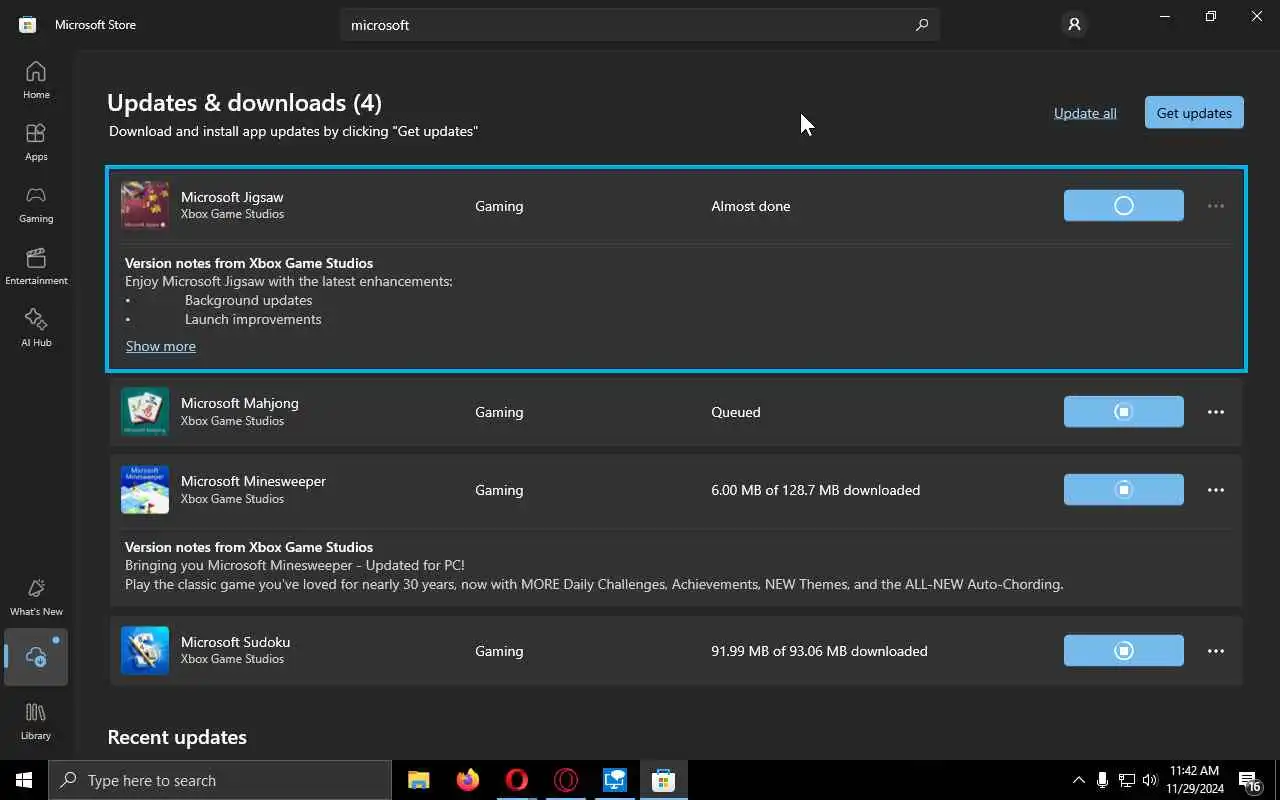Open the Gaming section in sidebar
This screenshot has width=1280, height=800.
pyautogui.click(x=36, y=204)
